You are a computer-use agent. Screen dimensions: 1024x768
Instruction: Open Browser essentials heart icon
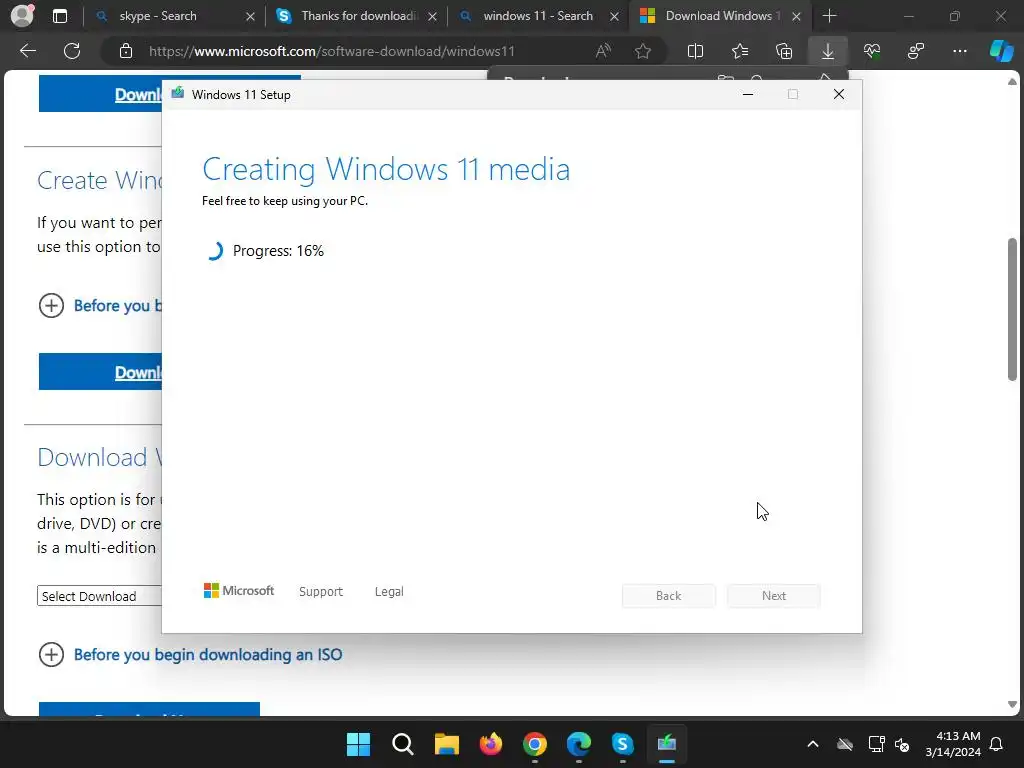[x=872, y=51]
